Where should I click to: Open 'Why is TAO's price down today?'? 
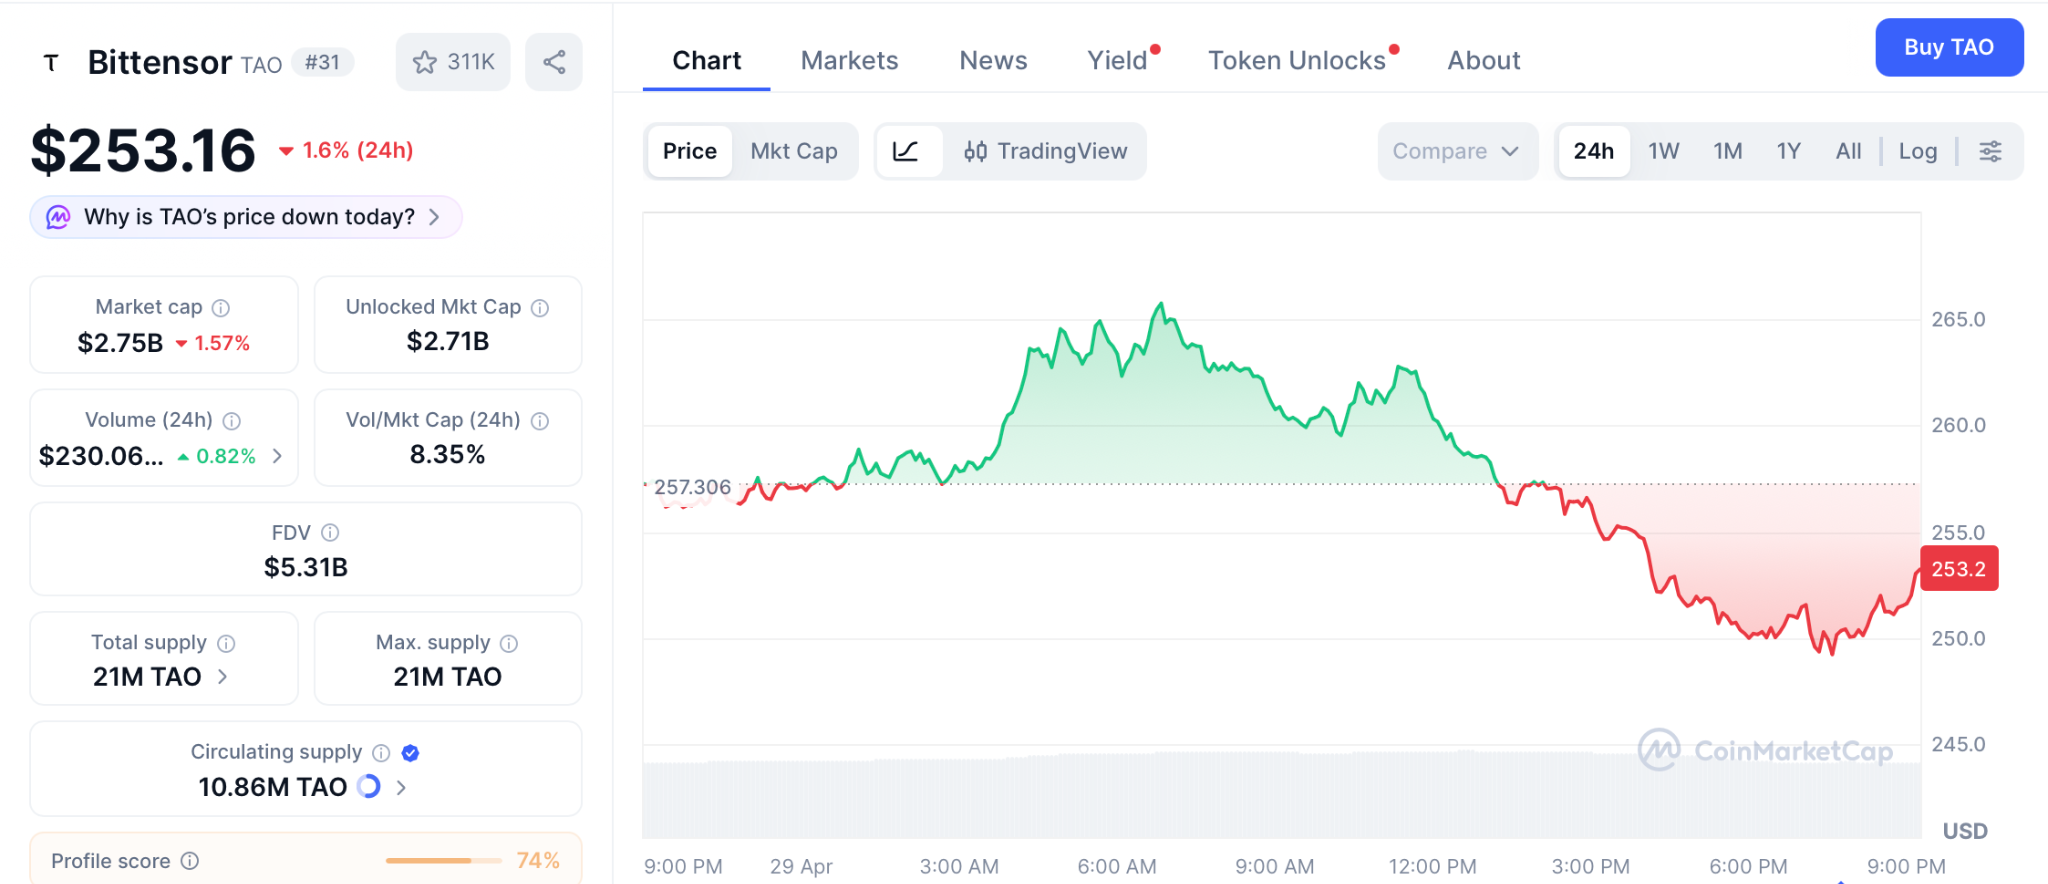click(x=248, y=217)
